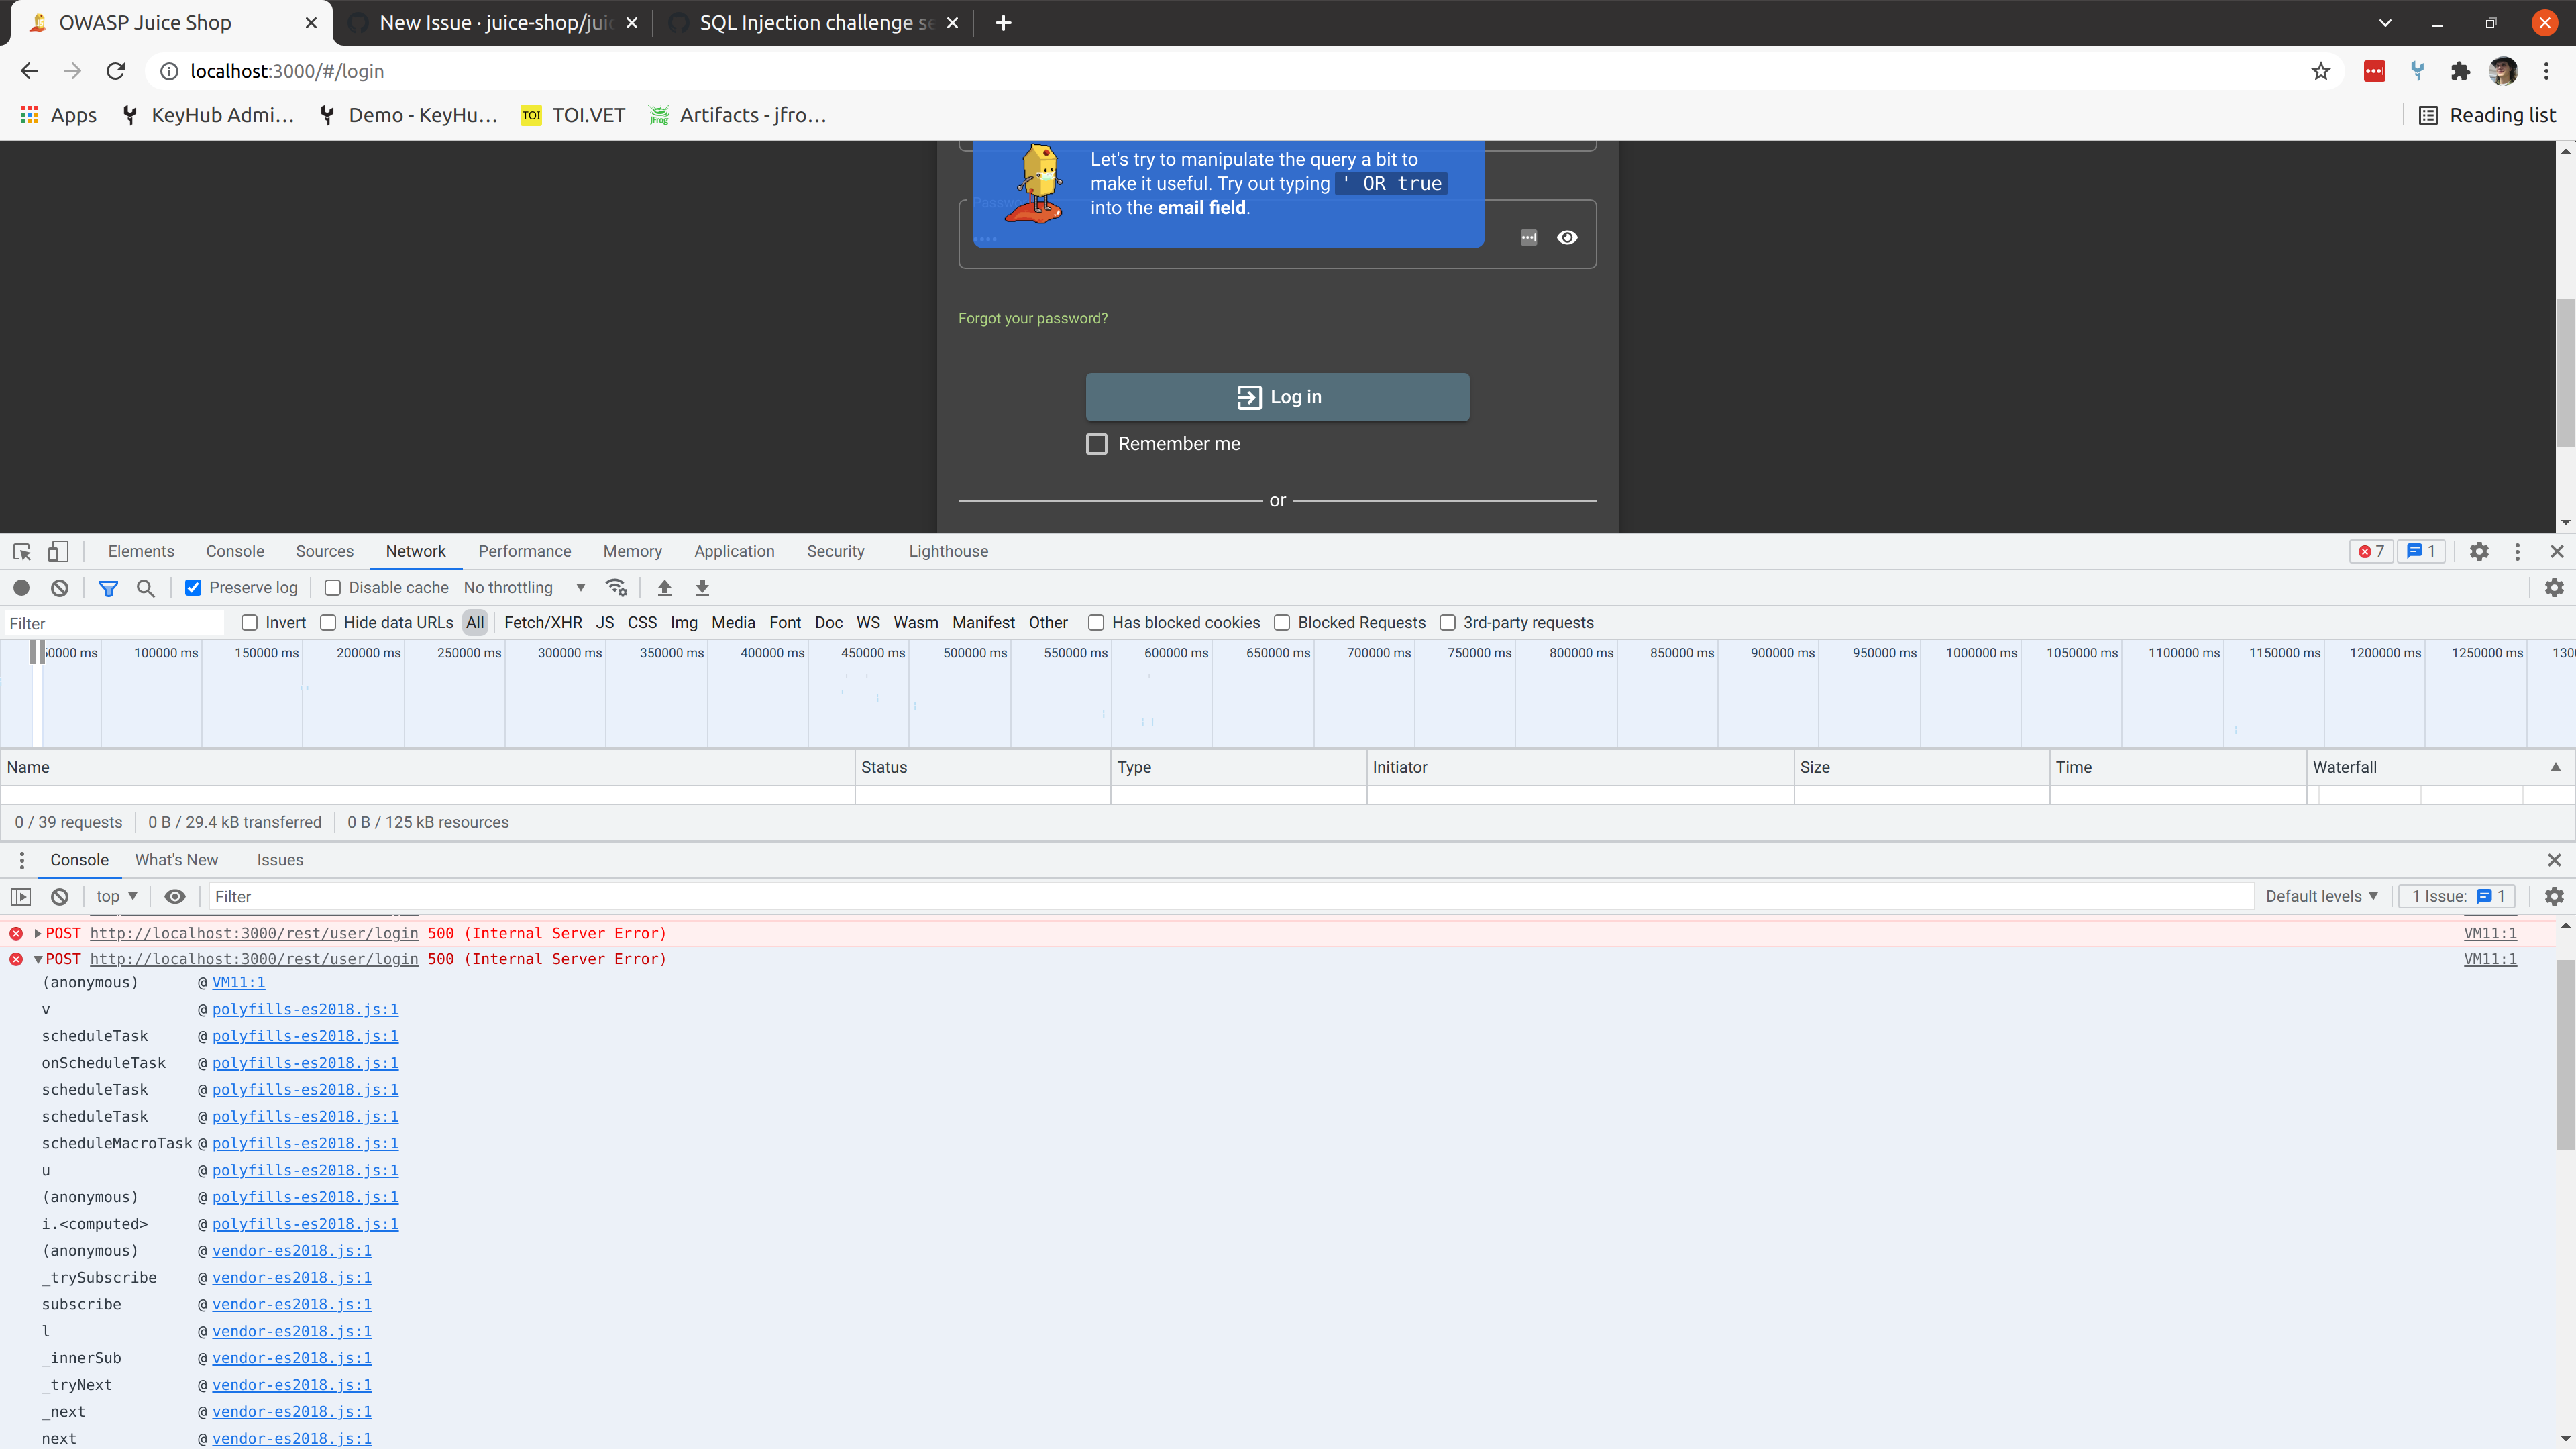This screenshot has width=2576, height=1449.
Task: Uncheck Preserve log checkbox
Action: [x=193, y=588]
